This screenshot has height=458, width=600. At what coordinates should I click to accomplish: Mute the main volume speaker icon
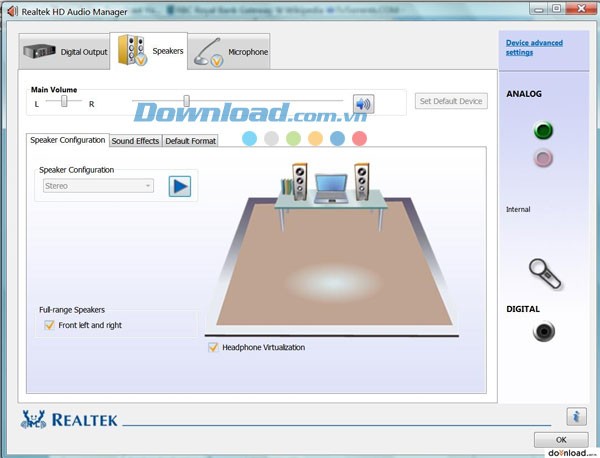[x=363, y=104]
